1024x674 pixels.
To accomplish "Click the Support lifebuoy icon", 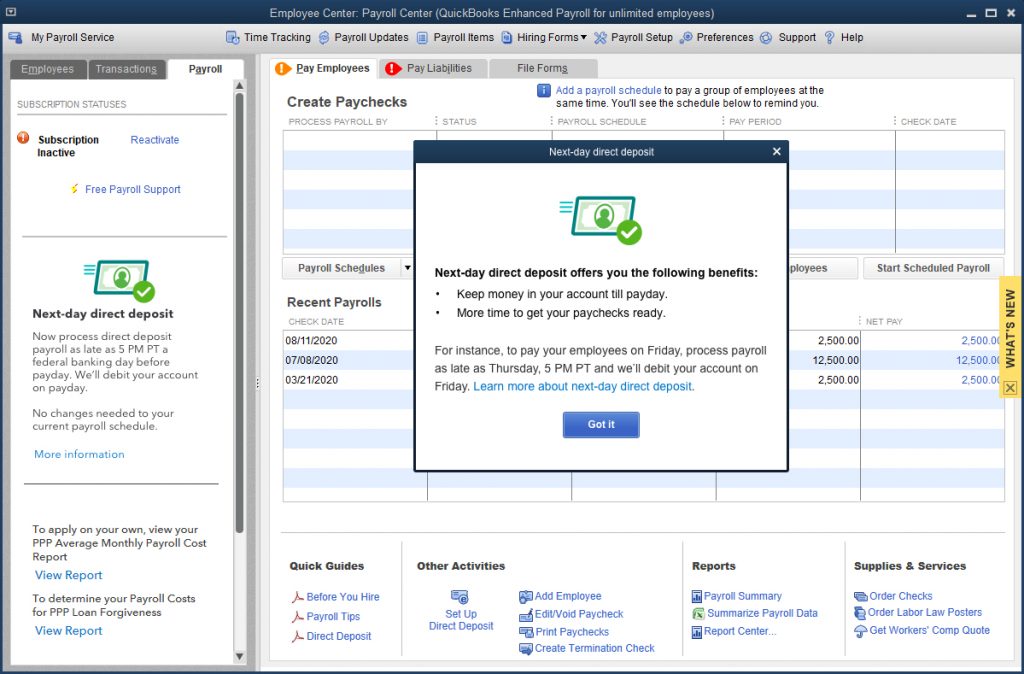I will click(767, 38).
